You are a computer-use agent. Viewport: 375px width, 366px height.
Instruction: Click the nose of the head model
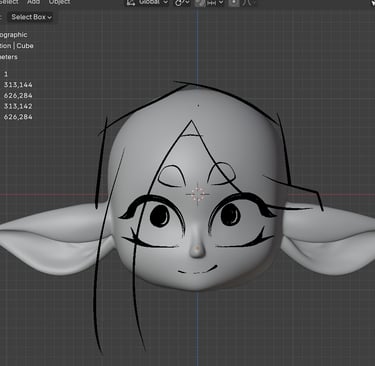197,247
